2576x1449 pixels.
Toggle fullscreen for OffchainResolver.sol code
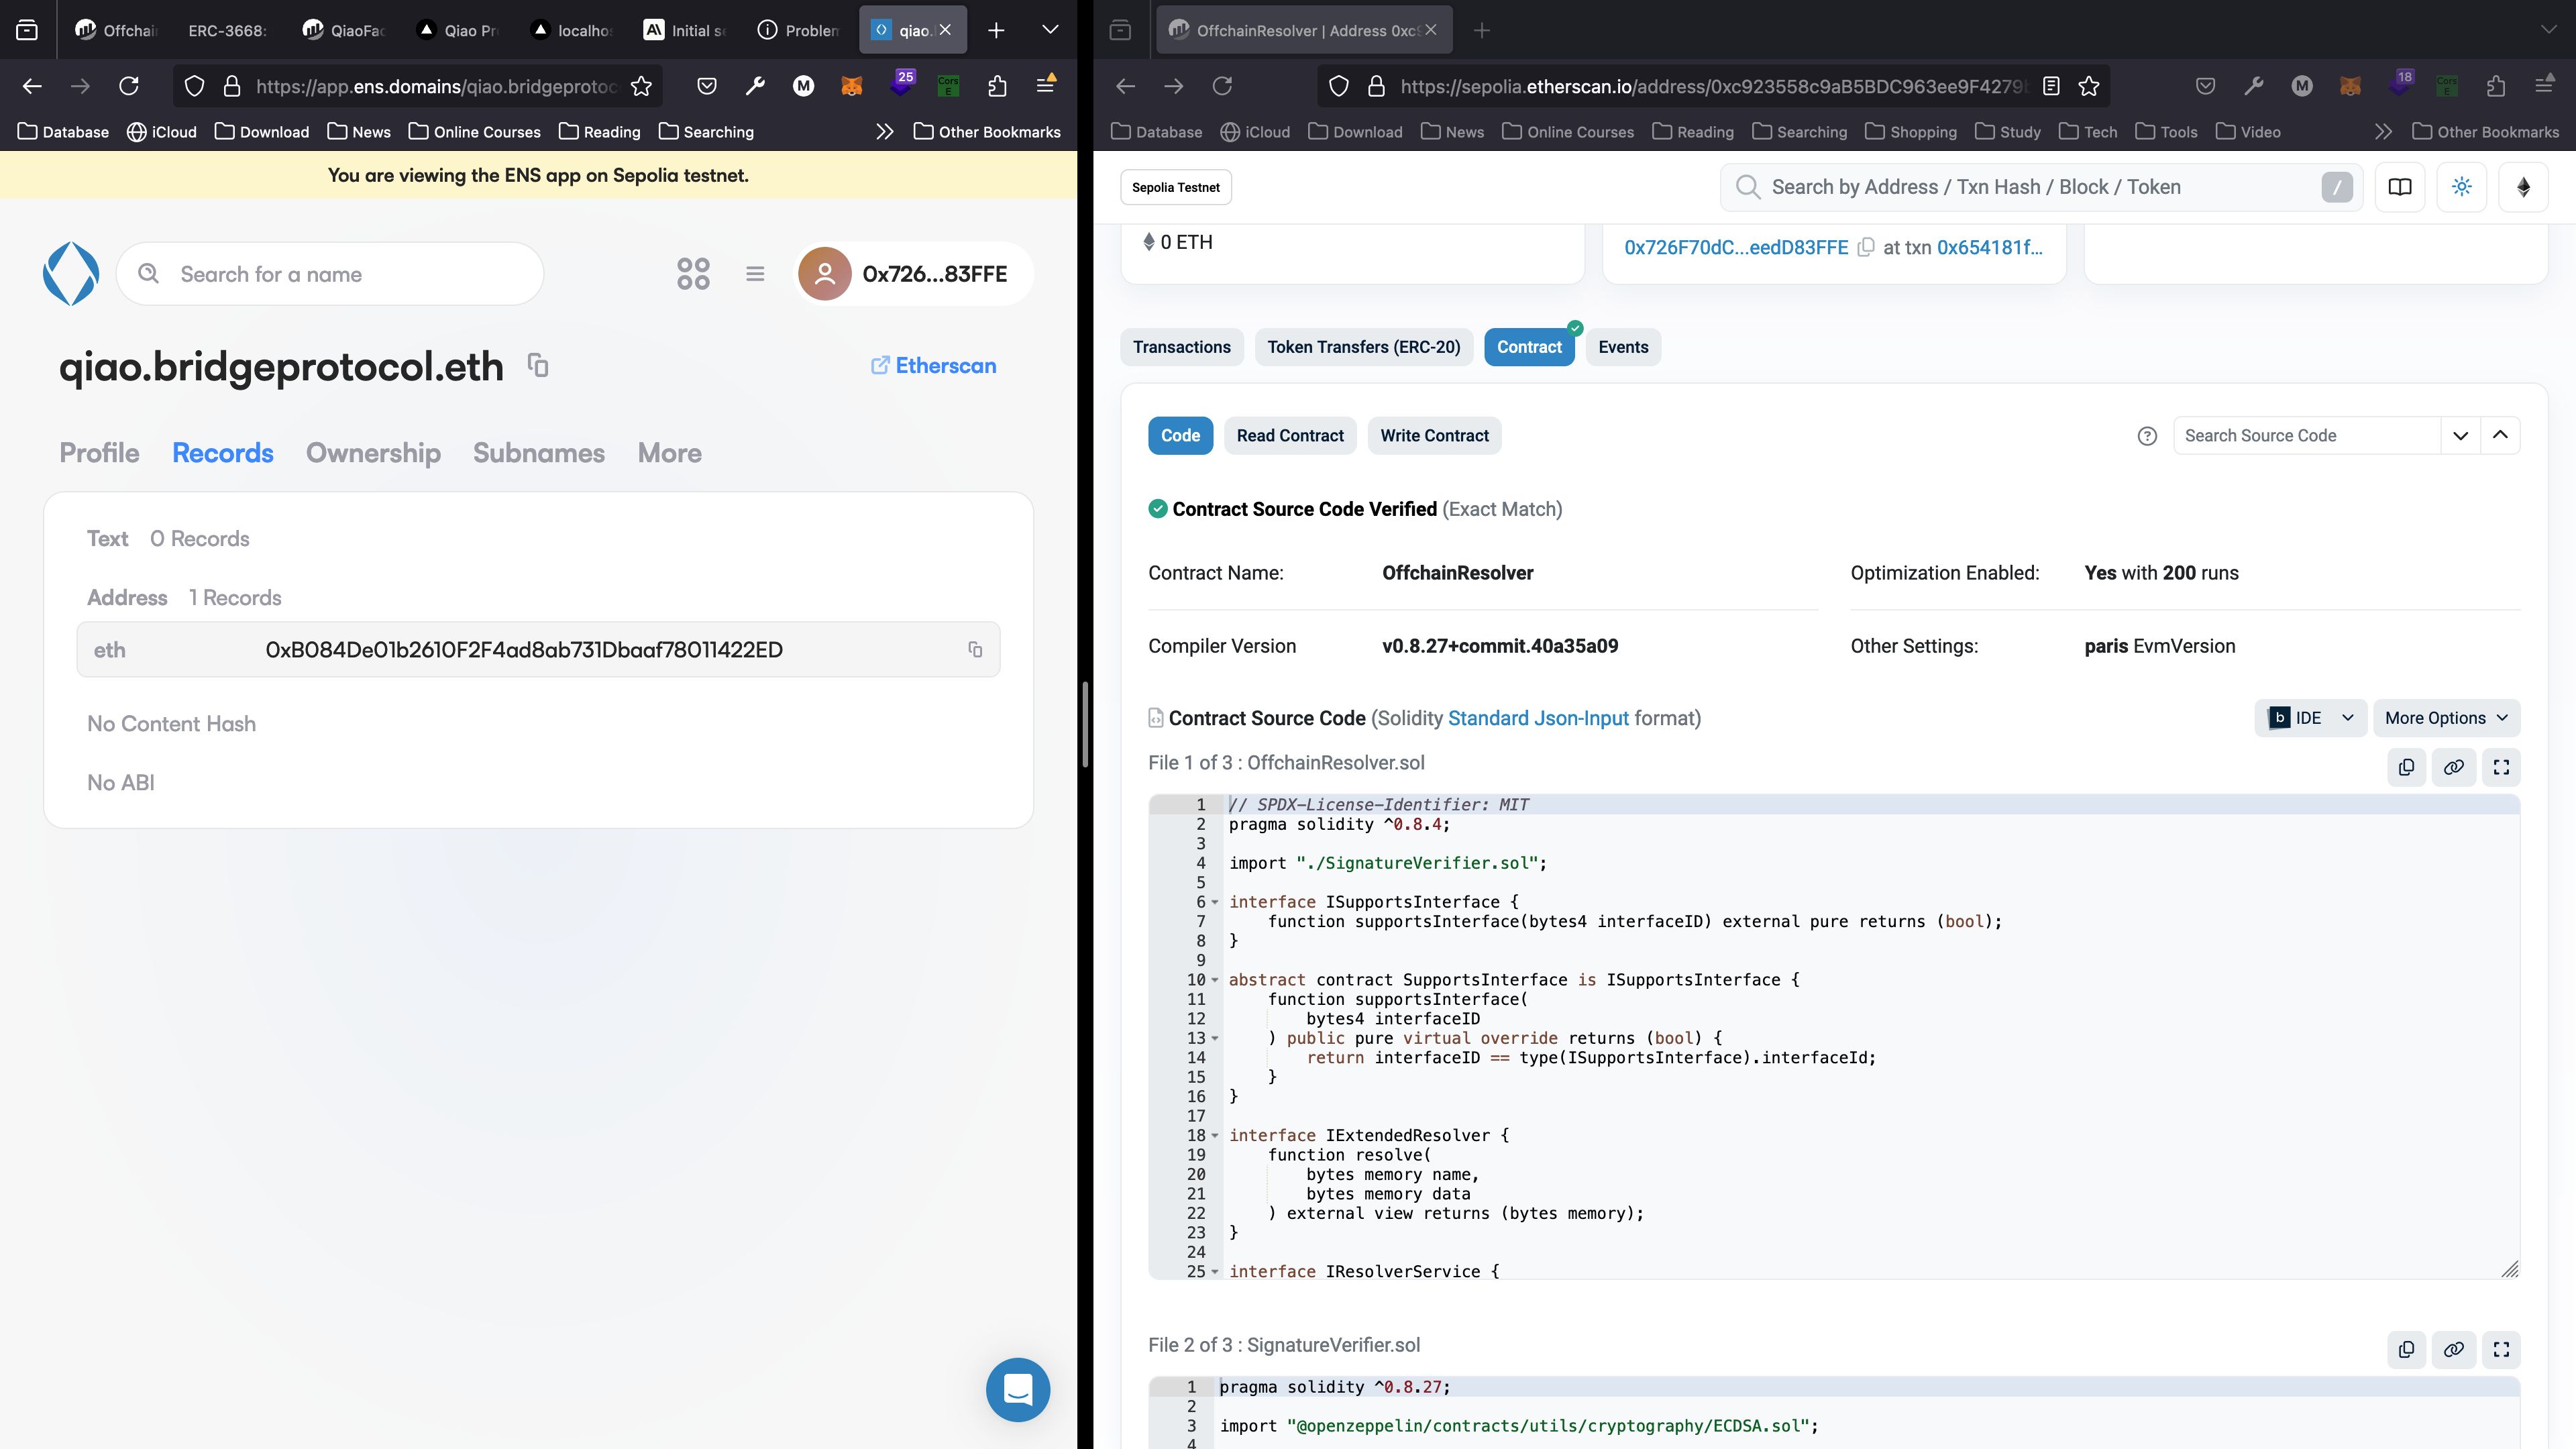coord(2501,767)
